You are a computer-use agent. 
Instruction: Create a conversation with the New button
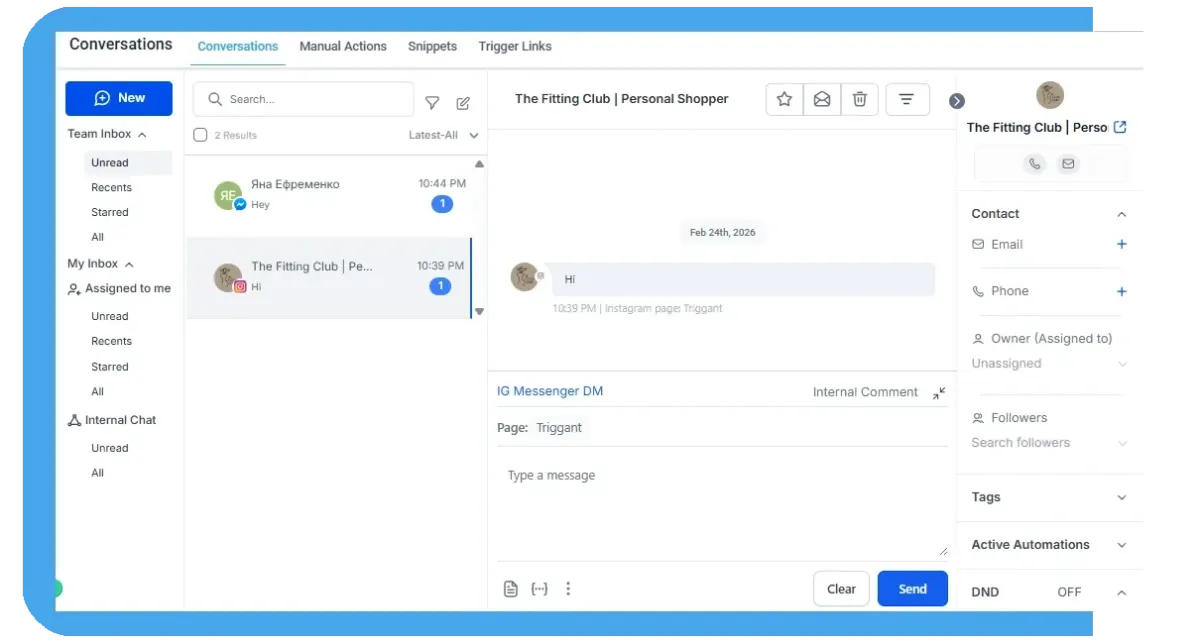pyautogui.click(x=118, y=98)
